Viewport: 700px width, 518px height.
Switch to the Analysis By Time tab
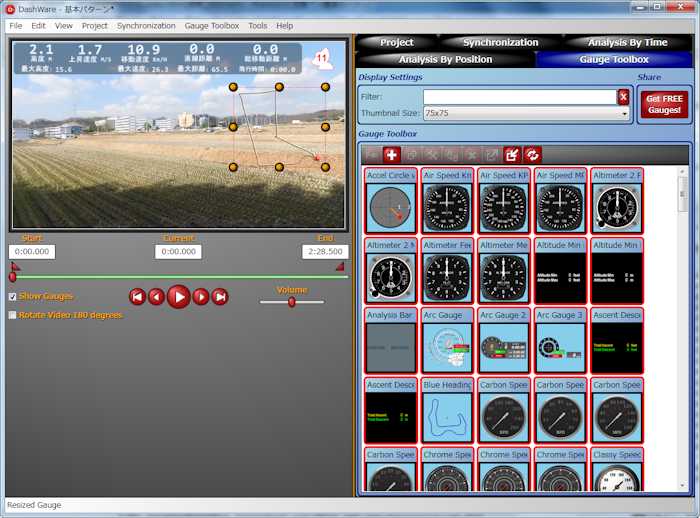pos(628,42)
